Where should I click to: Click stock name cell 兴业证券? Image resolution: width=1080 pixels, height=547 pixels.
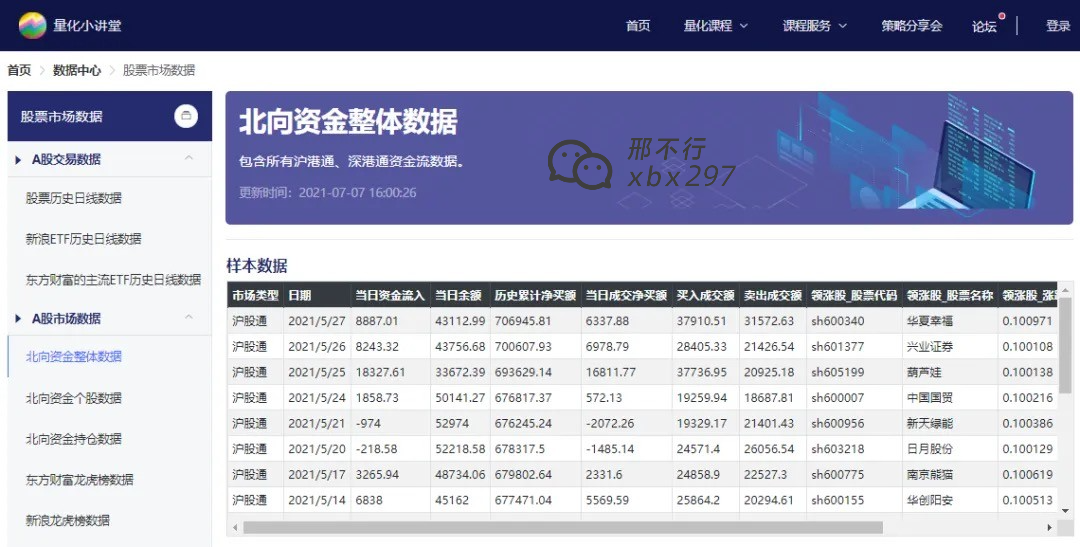(x=950, y=347)
